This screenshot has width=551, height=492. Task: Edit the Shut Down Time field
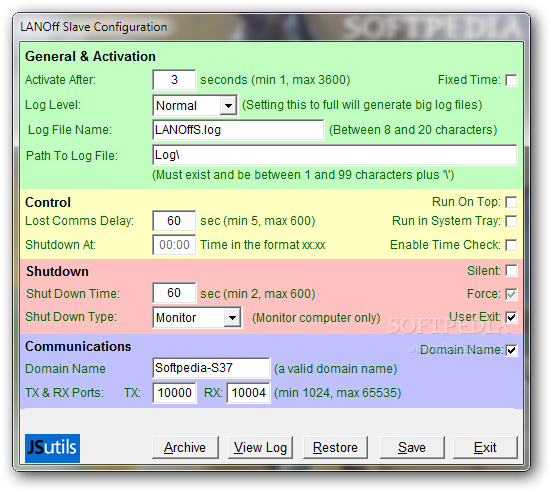[174, 293]
